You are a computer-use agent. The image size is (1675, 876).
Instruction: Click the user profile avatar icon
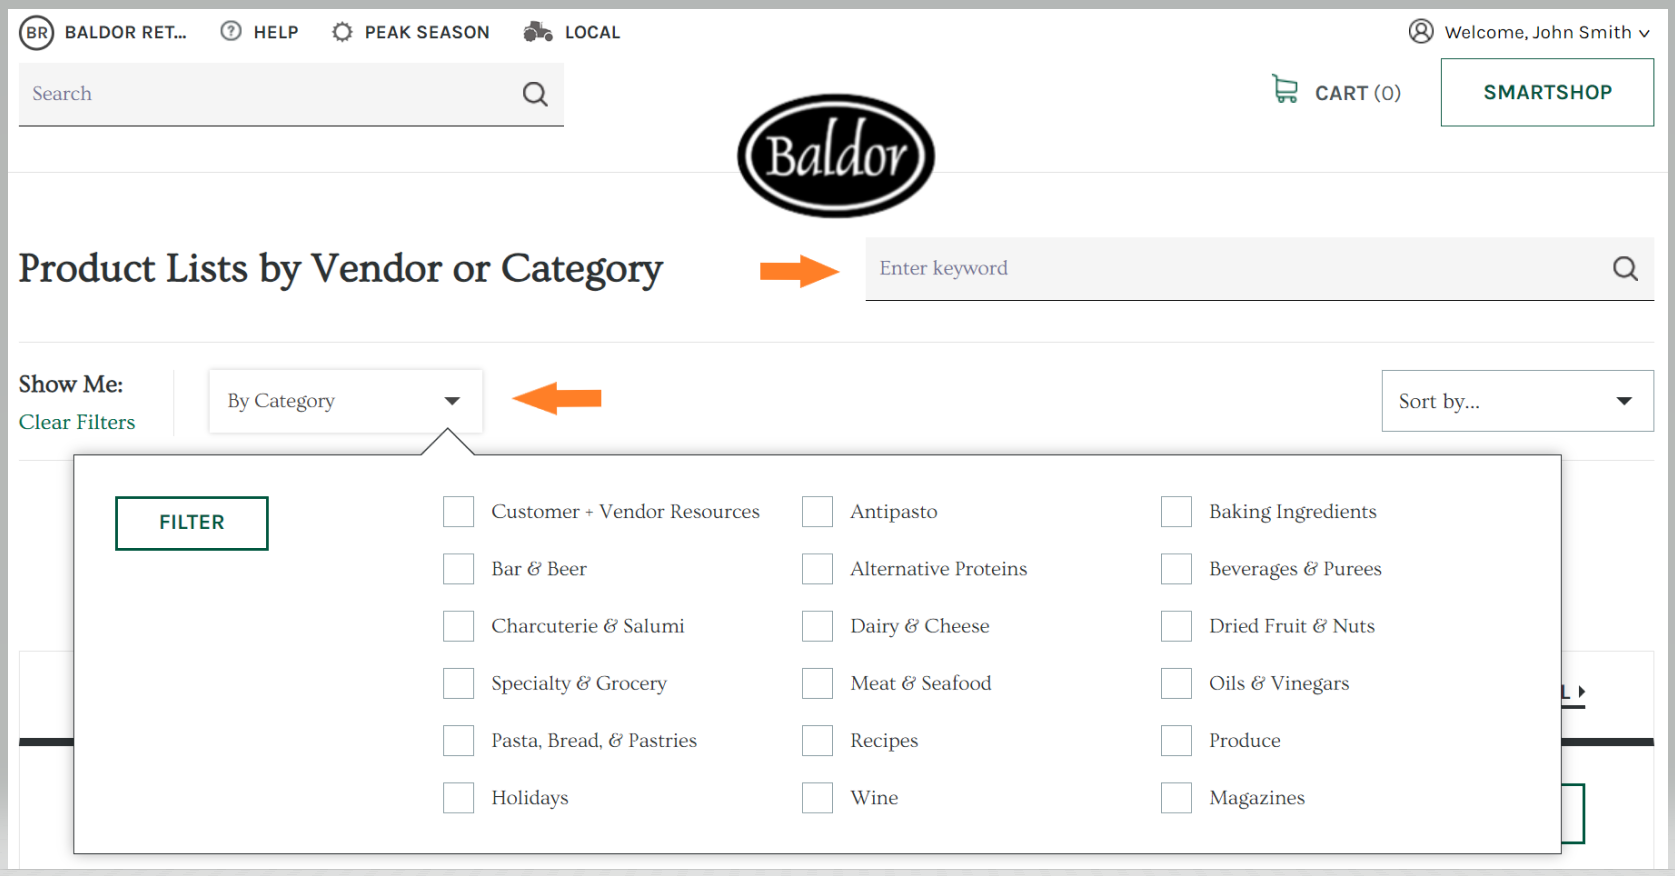1421,31
